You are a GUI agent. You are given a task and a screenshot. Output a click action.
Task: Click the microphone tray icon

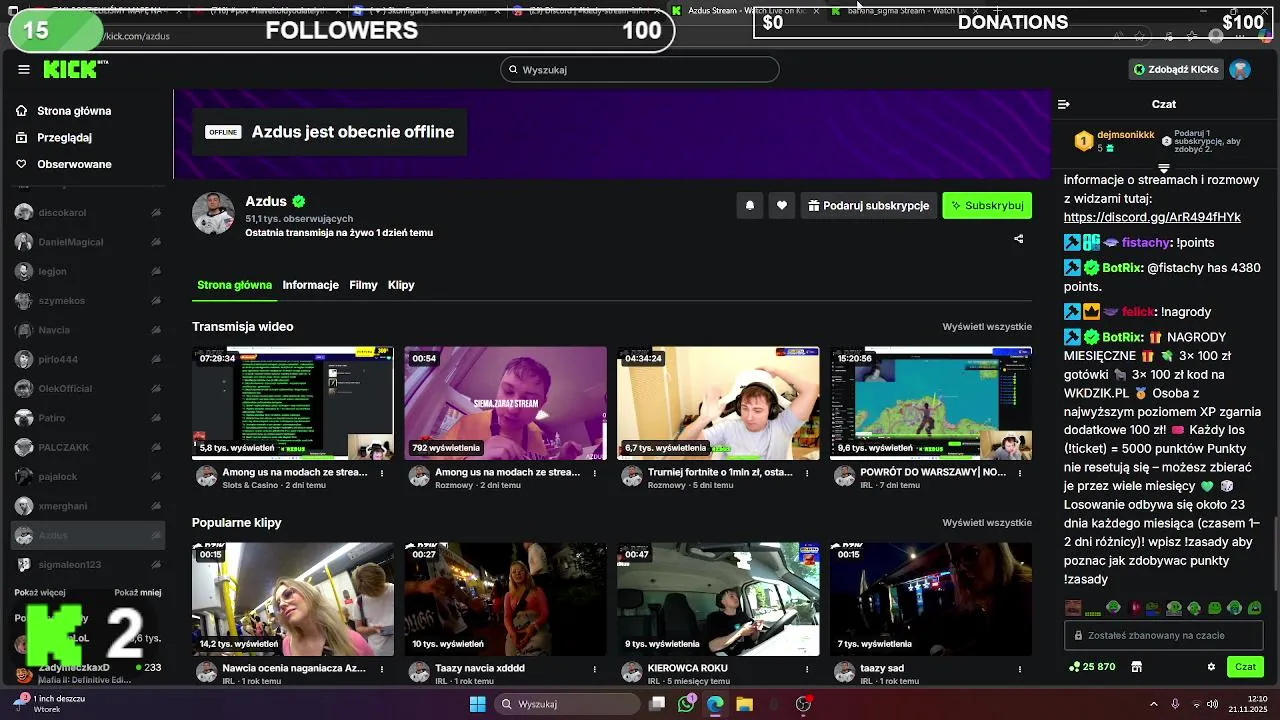tap(1175, 704)
